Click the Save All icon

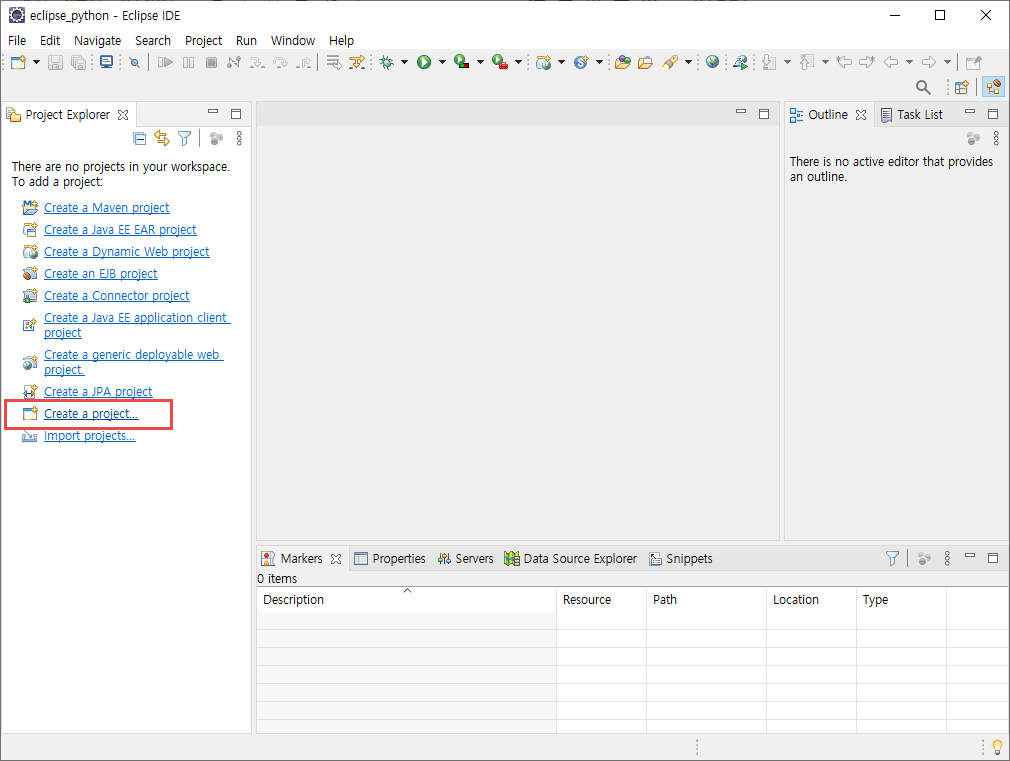pos(78,63)
